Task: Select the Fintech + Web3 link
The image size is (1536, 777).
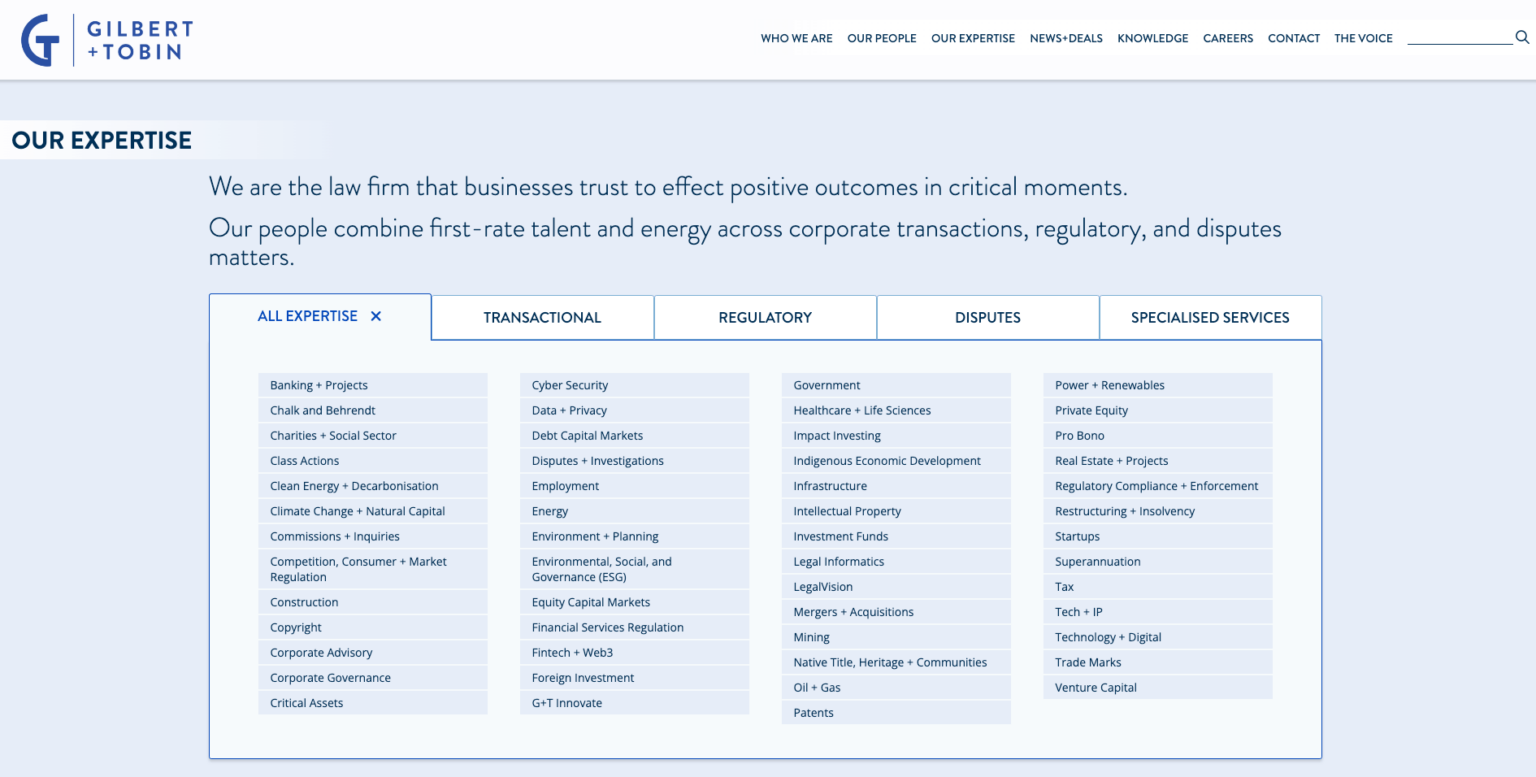Action: 572,652
